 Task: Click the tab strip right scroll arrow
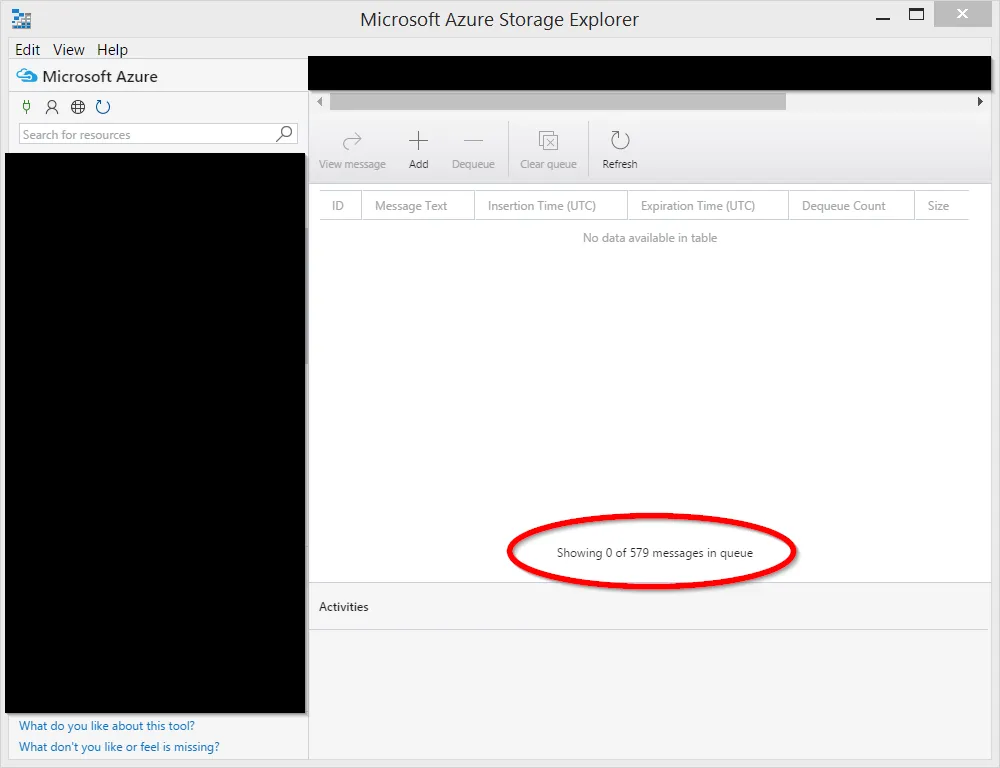980,101
